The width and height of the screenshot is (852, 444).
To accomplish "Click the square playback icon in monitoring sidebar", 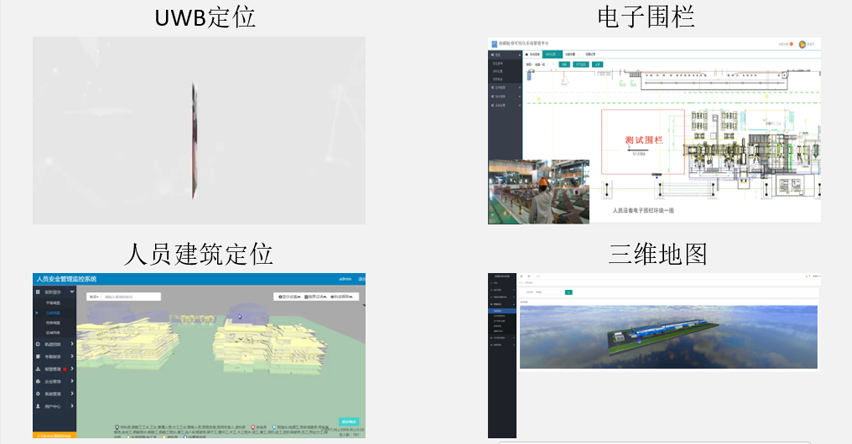I will (x=38, y=344).
